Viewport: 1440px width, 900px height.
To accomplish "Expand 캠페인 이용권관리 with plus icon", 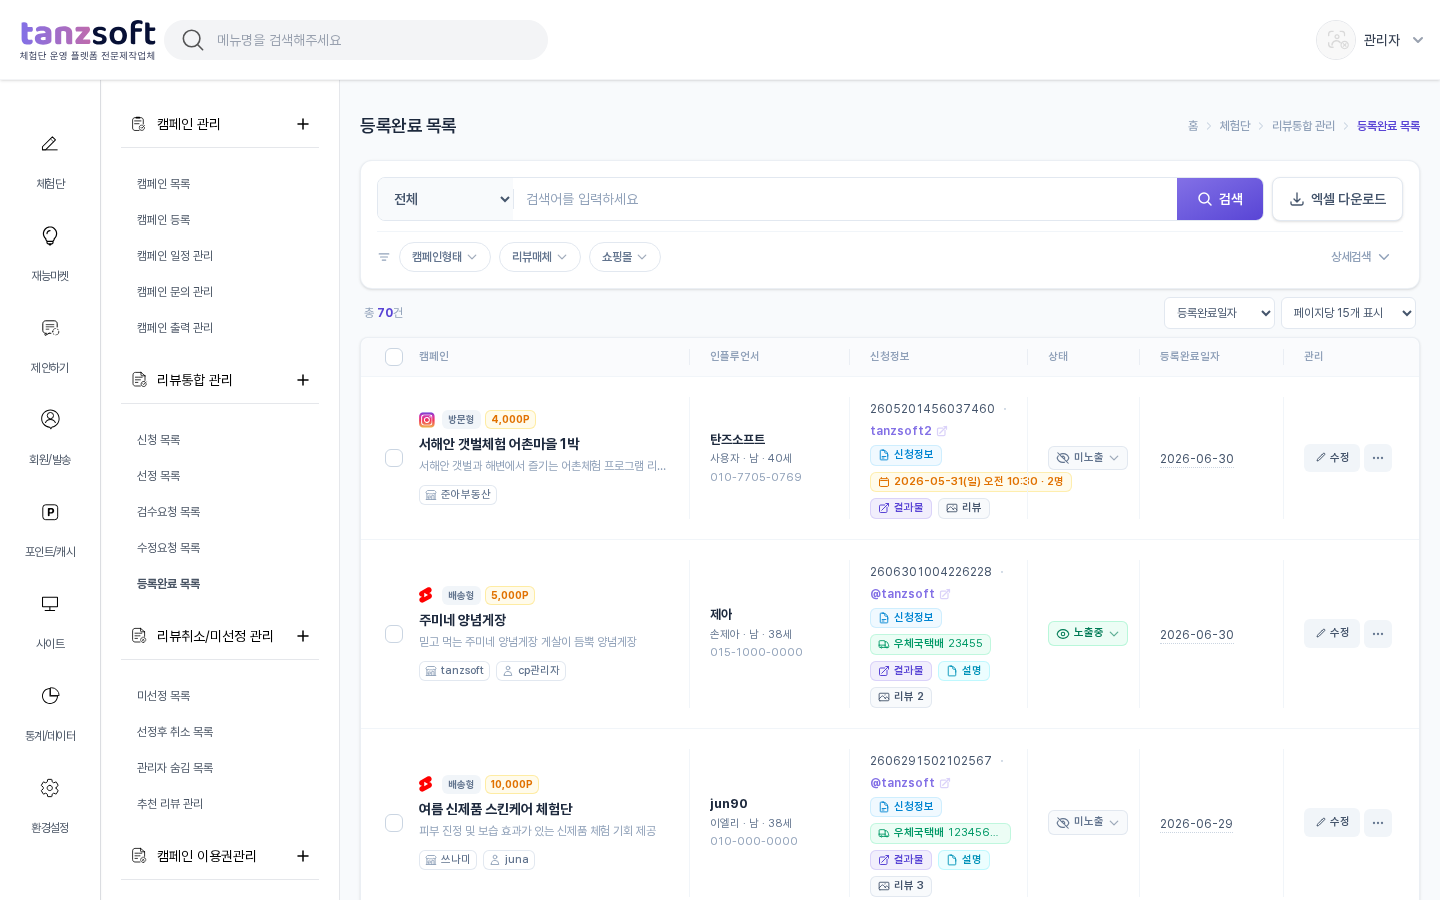I will click(303, 856).
